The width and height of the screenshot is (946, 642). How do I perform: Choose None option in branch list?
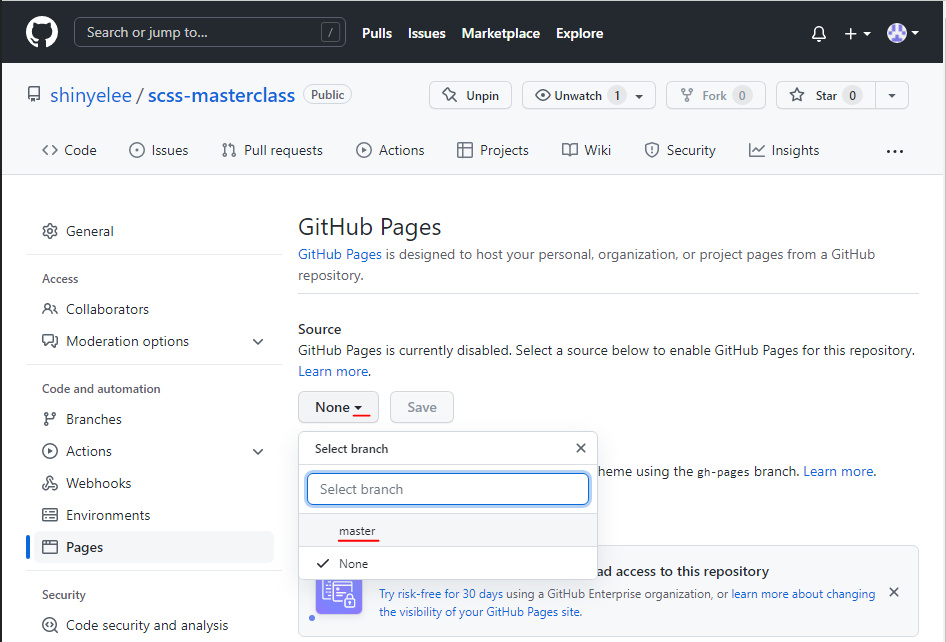pyautogui.click(x=448, y=564)
